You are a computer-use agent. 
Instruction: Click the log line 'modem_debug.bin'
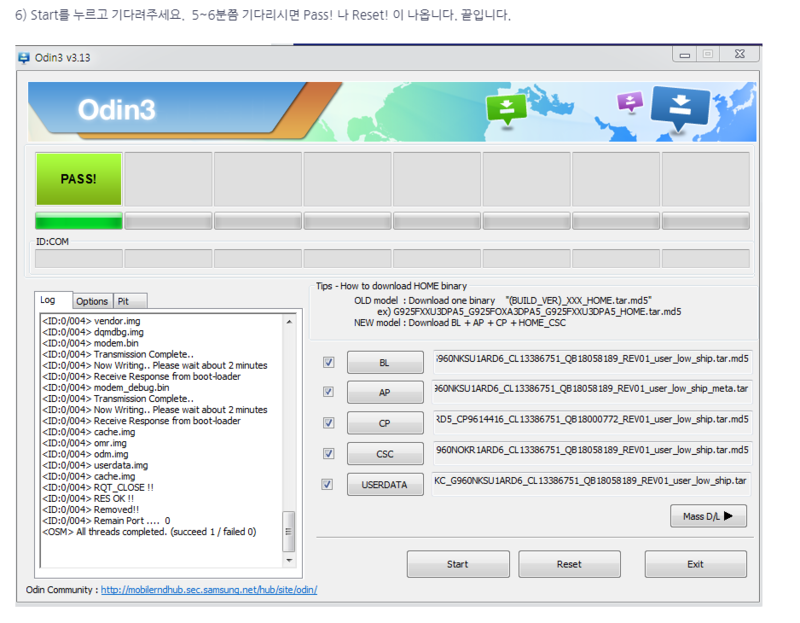pos(106,388)
